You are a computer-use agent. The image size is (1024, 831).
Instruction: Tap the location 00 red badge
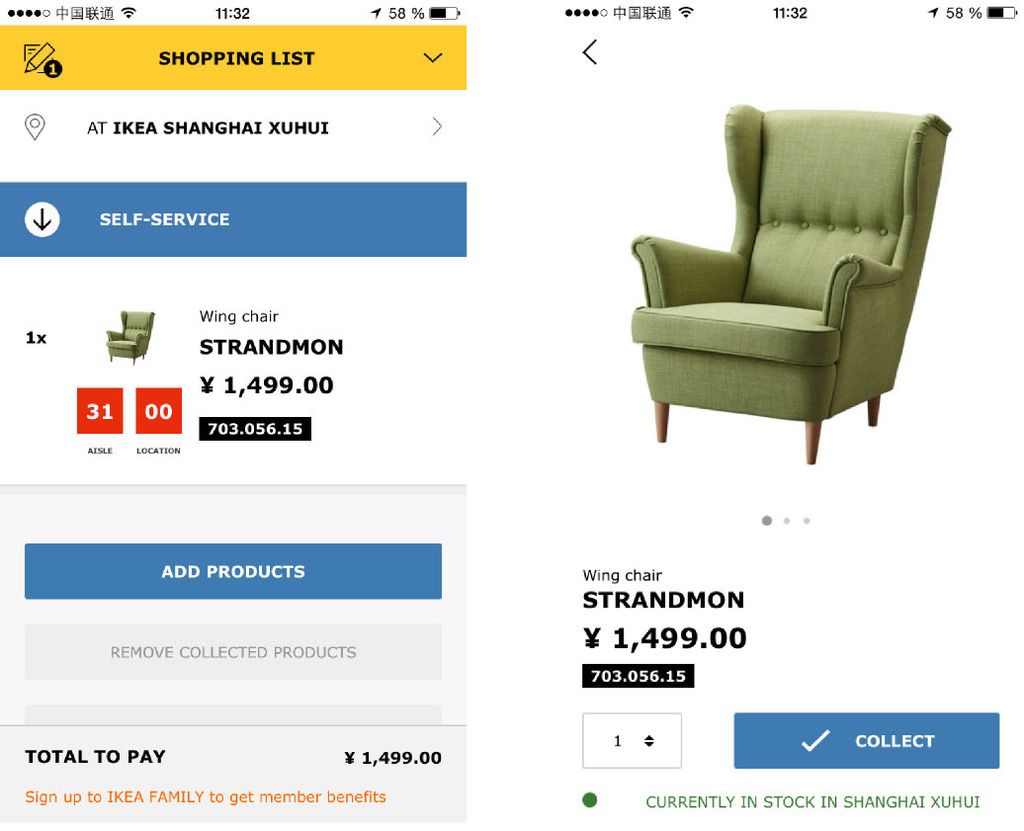pyautogui.click(x=159, y=411)
